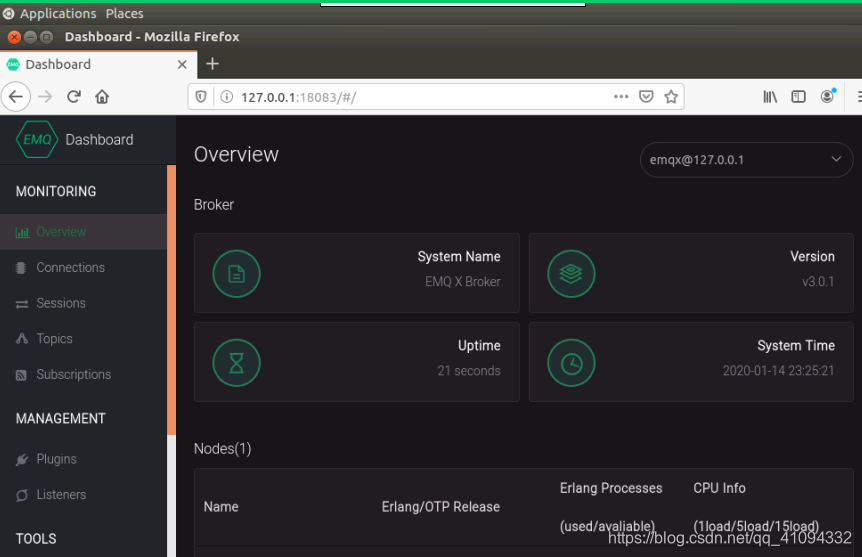Open the Places menu

tap(125, 13)
